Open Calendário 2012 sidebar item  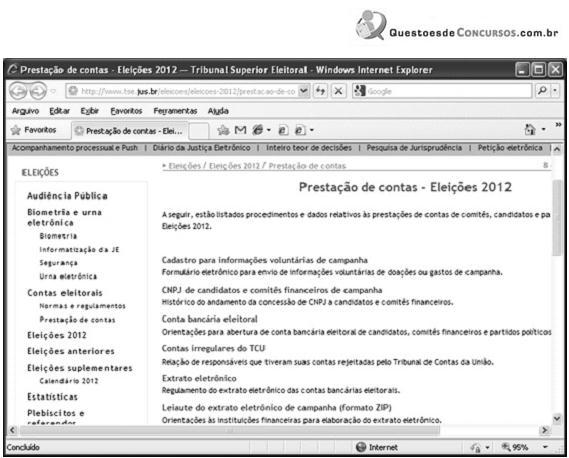(69, 381)
